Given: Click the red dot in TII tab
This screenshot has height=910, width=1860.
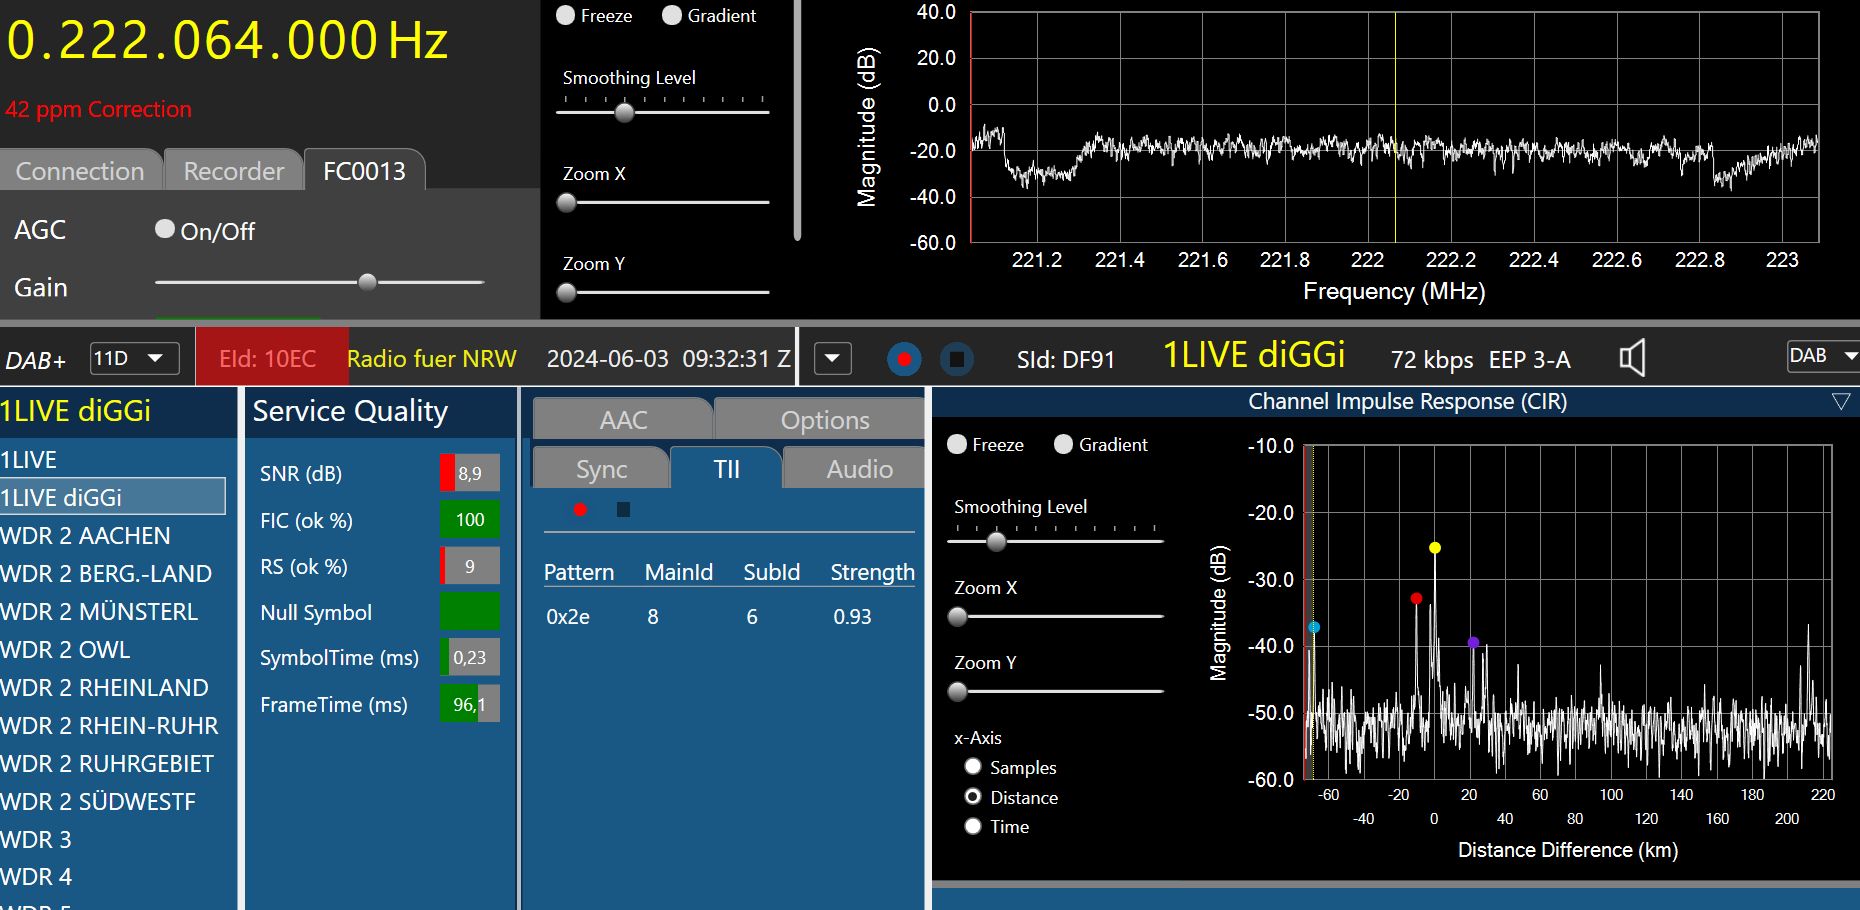Looking at the screenshot, I should [x=580, y=510].
